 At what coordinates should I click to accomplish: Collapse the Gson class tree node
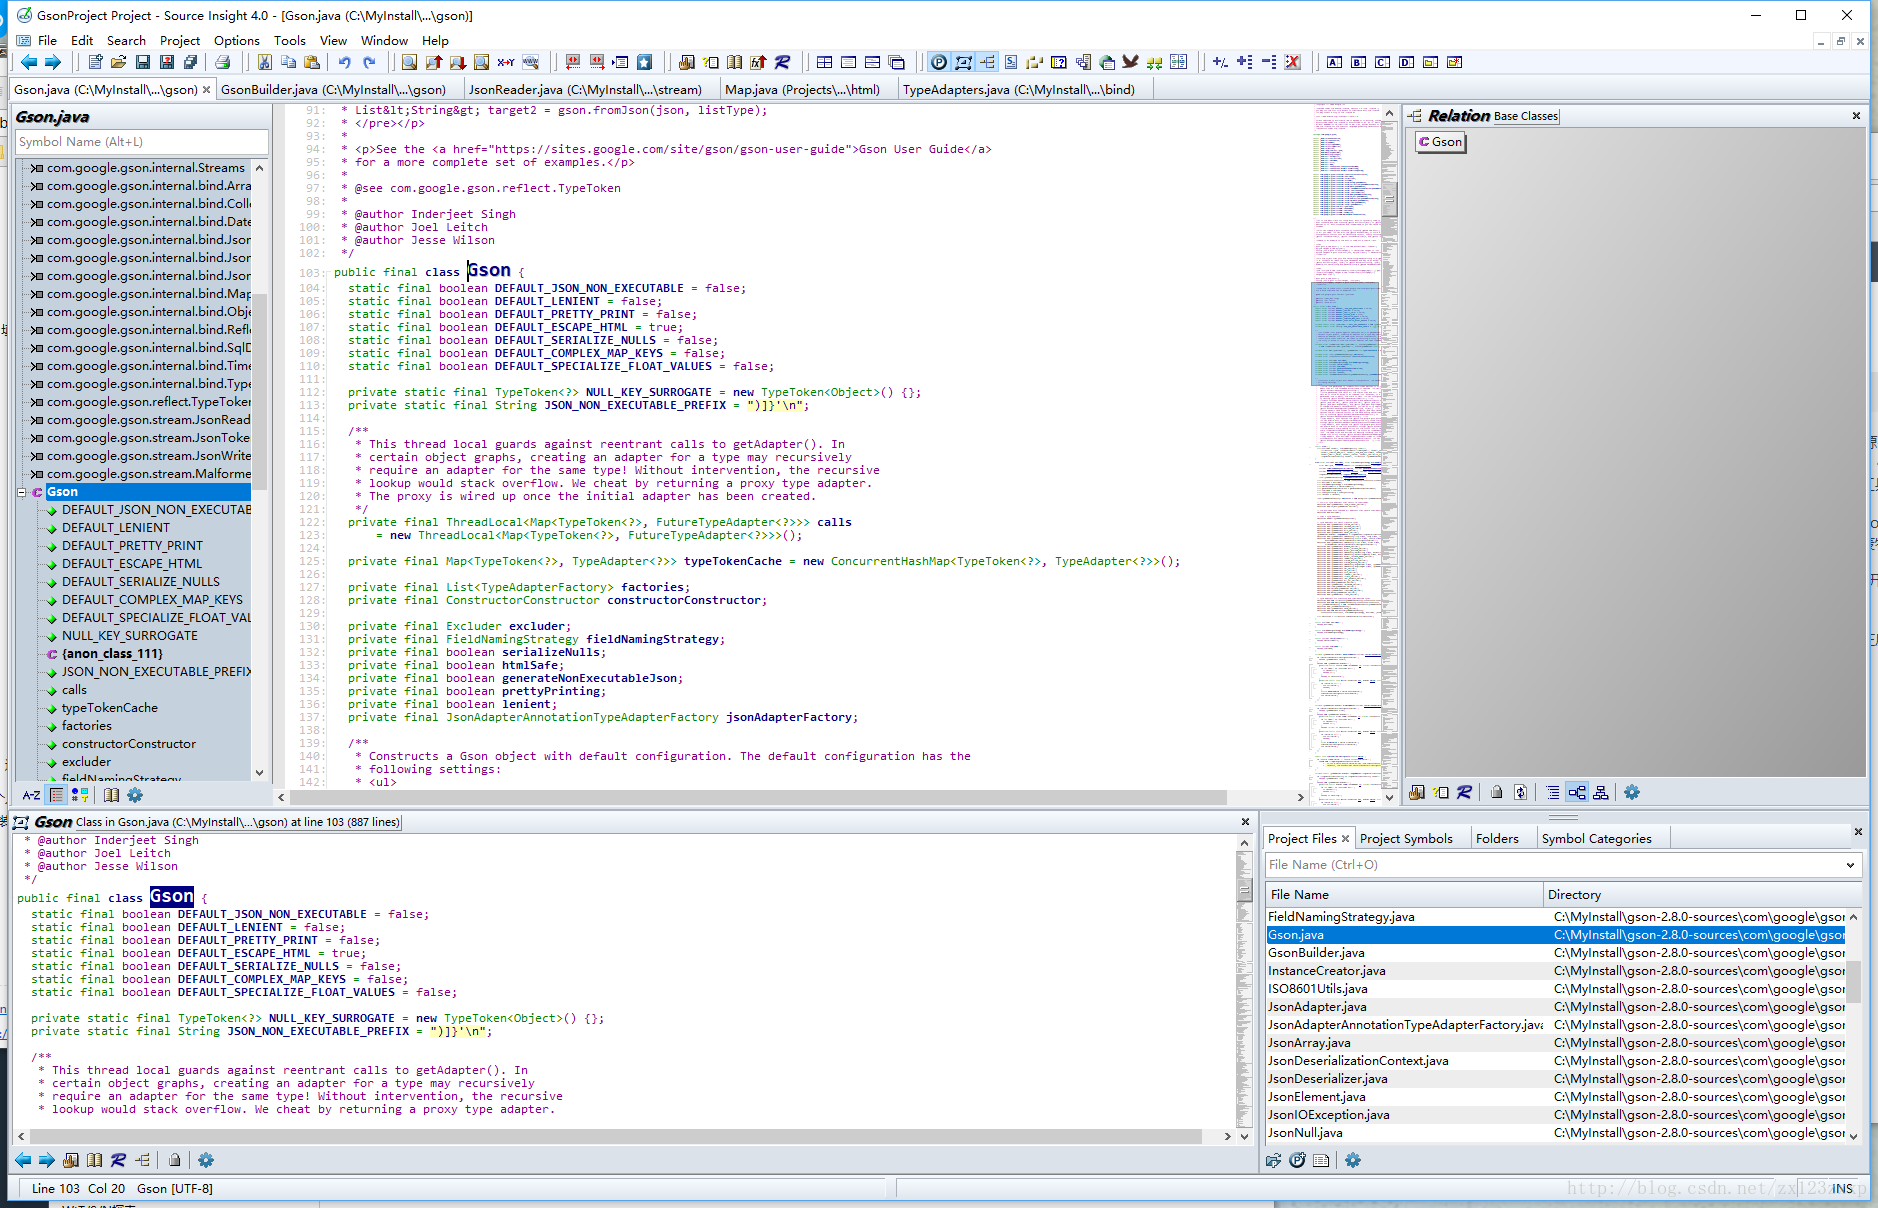click(x=22, y=492)
